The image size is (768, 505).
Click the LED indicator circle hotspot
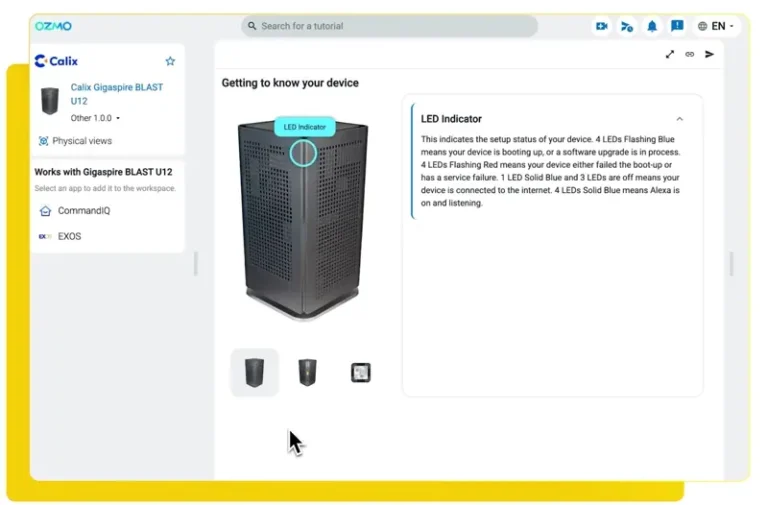[303, 153]
